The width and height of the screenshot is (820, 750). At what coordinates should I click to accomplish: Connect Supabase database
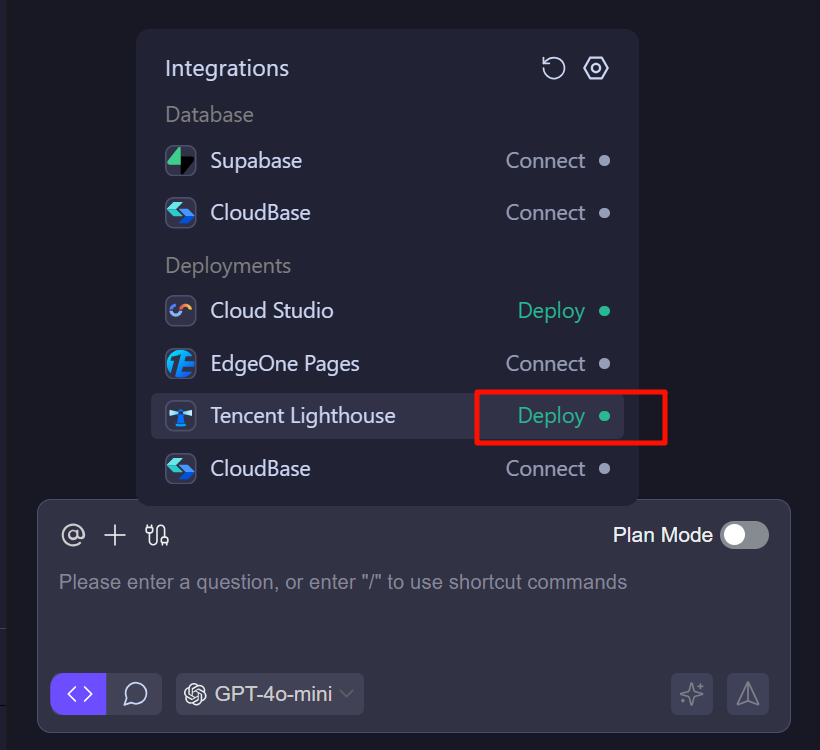[x=546, y=161]
